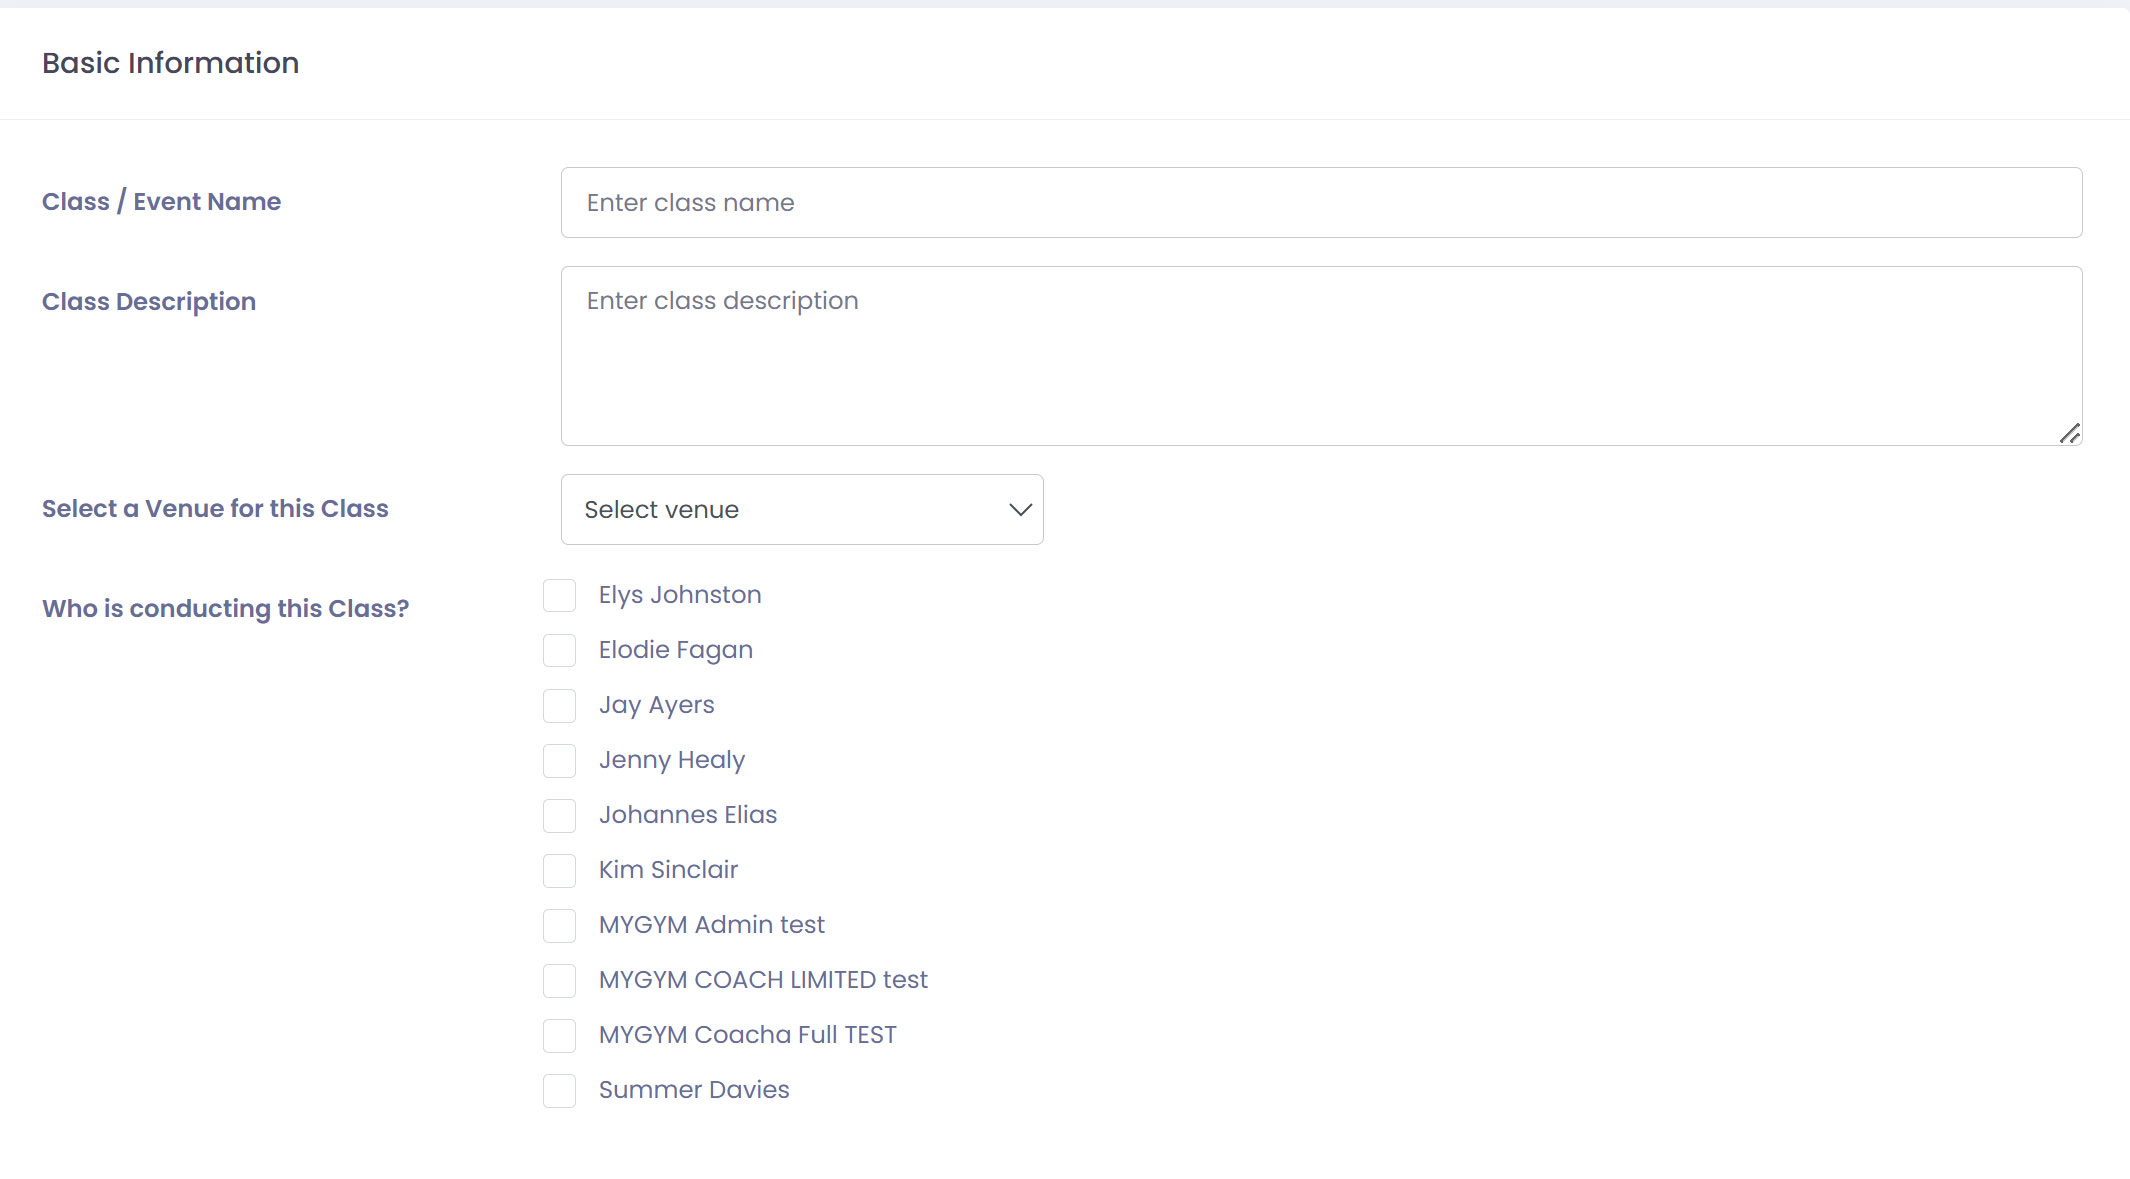This screenshot has height=1179, width=2130.
Task: Grab the description textarea resize handle
Action: click(2070, 434)
